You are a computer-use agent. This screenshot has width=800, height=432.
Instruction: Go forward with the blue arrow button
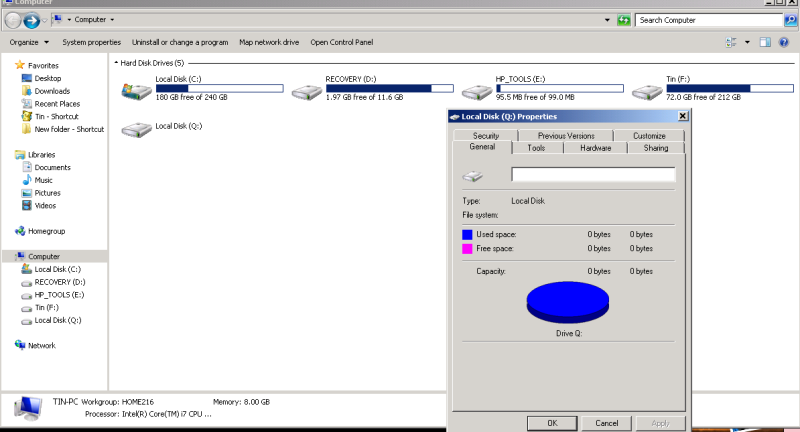point(33,20)
